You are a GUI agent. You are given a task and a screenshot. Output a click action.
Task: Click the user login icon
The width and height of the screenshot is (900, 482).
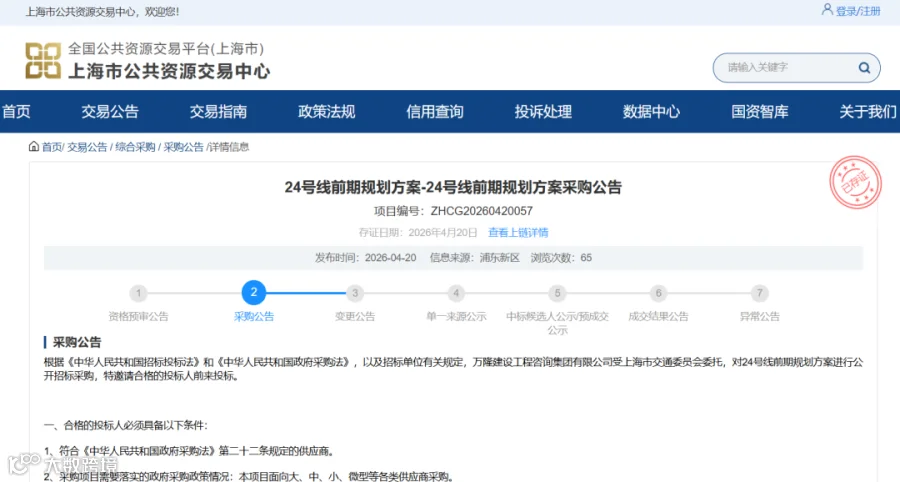(827, 10)
